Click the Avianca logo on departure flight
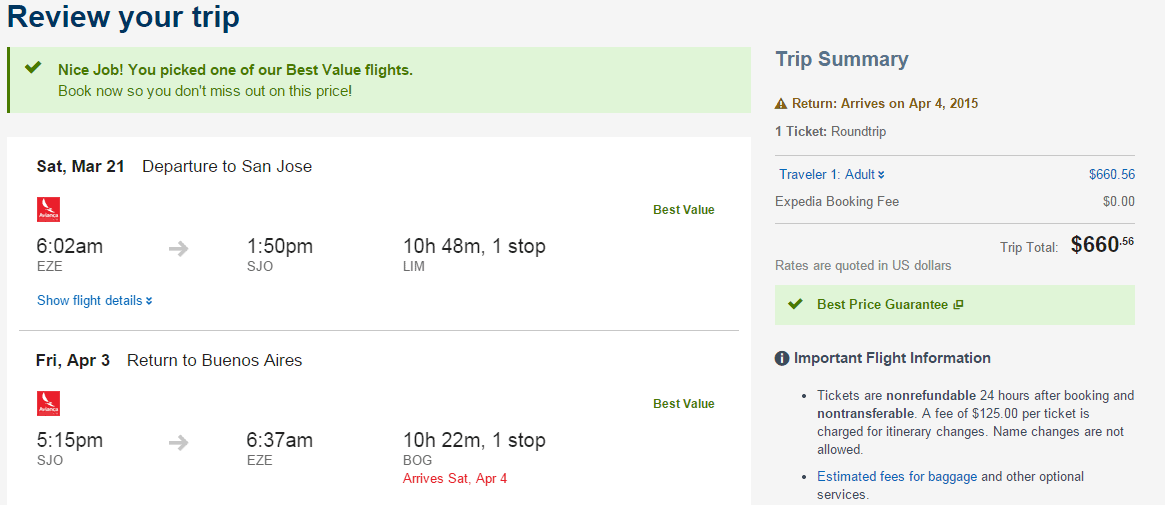1165x505 pixels. pos(48,209)
